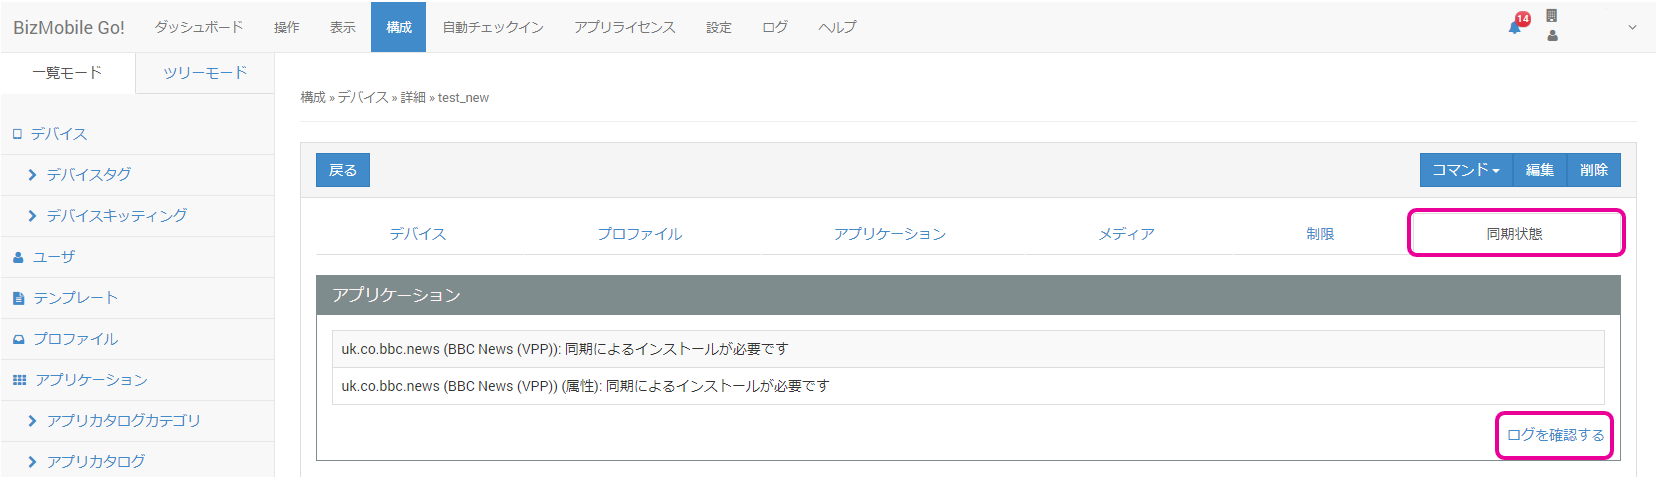This screenshot has width=1656, height=480.
Task: Open the notifications bell with 14 alerts
Action: pos(1516,26)
